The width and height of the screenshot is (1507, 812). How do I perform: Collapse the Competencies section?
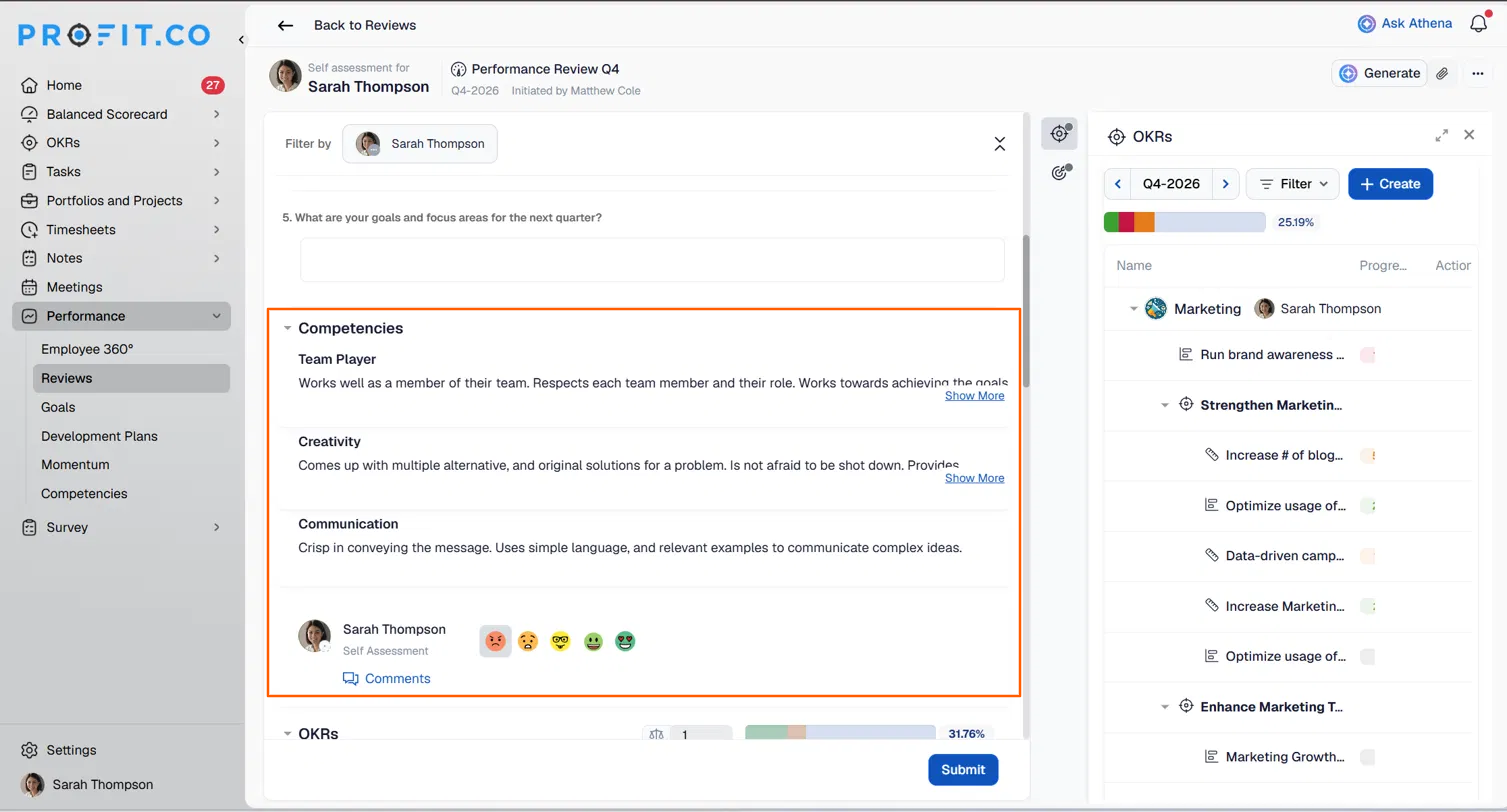coord(287,328)
